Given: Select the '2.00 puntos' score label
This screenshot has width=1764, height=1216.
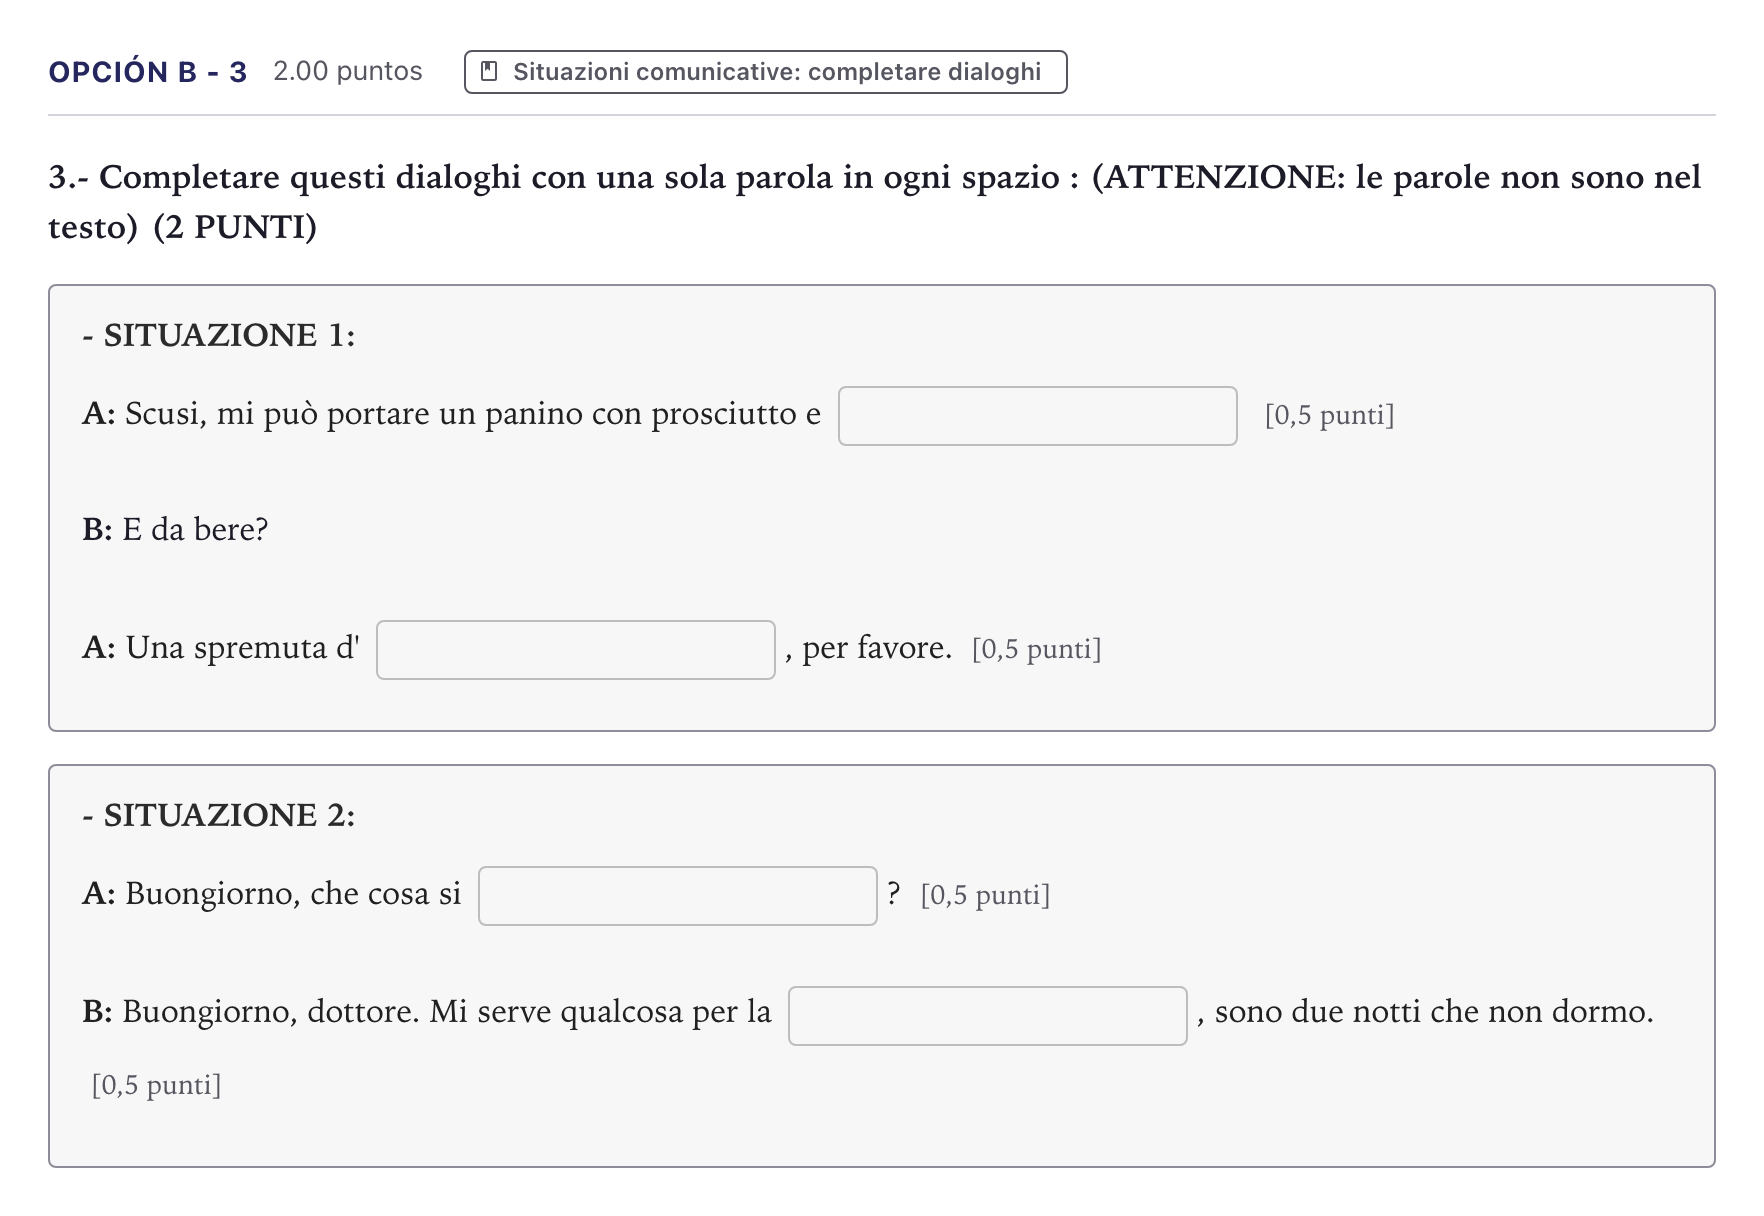Looking at the screenshot, I should click(x=348, y=72).
